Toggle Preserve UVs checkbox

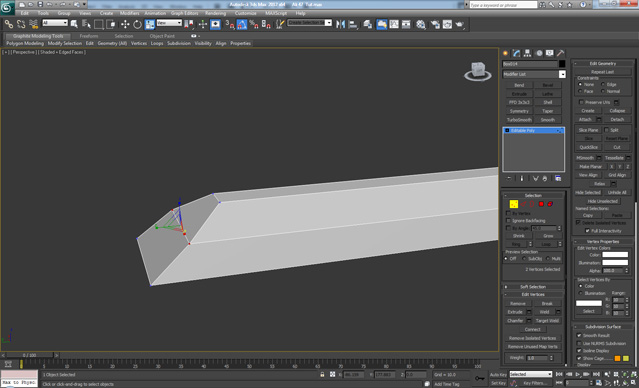(582, 102)
